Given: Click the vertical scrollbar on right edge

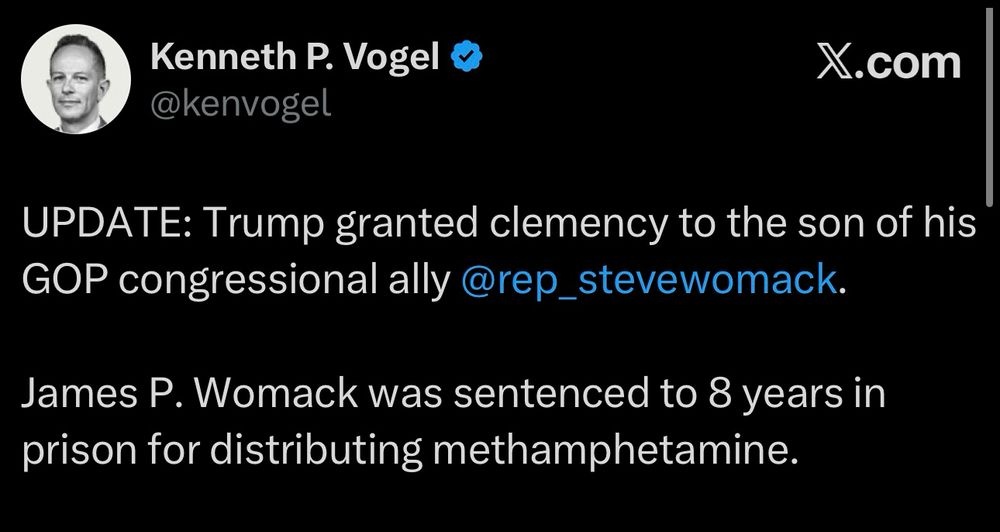Looking at the screenshot, I should [988, 100].
